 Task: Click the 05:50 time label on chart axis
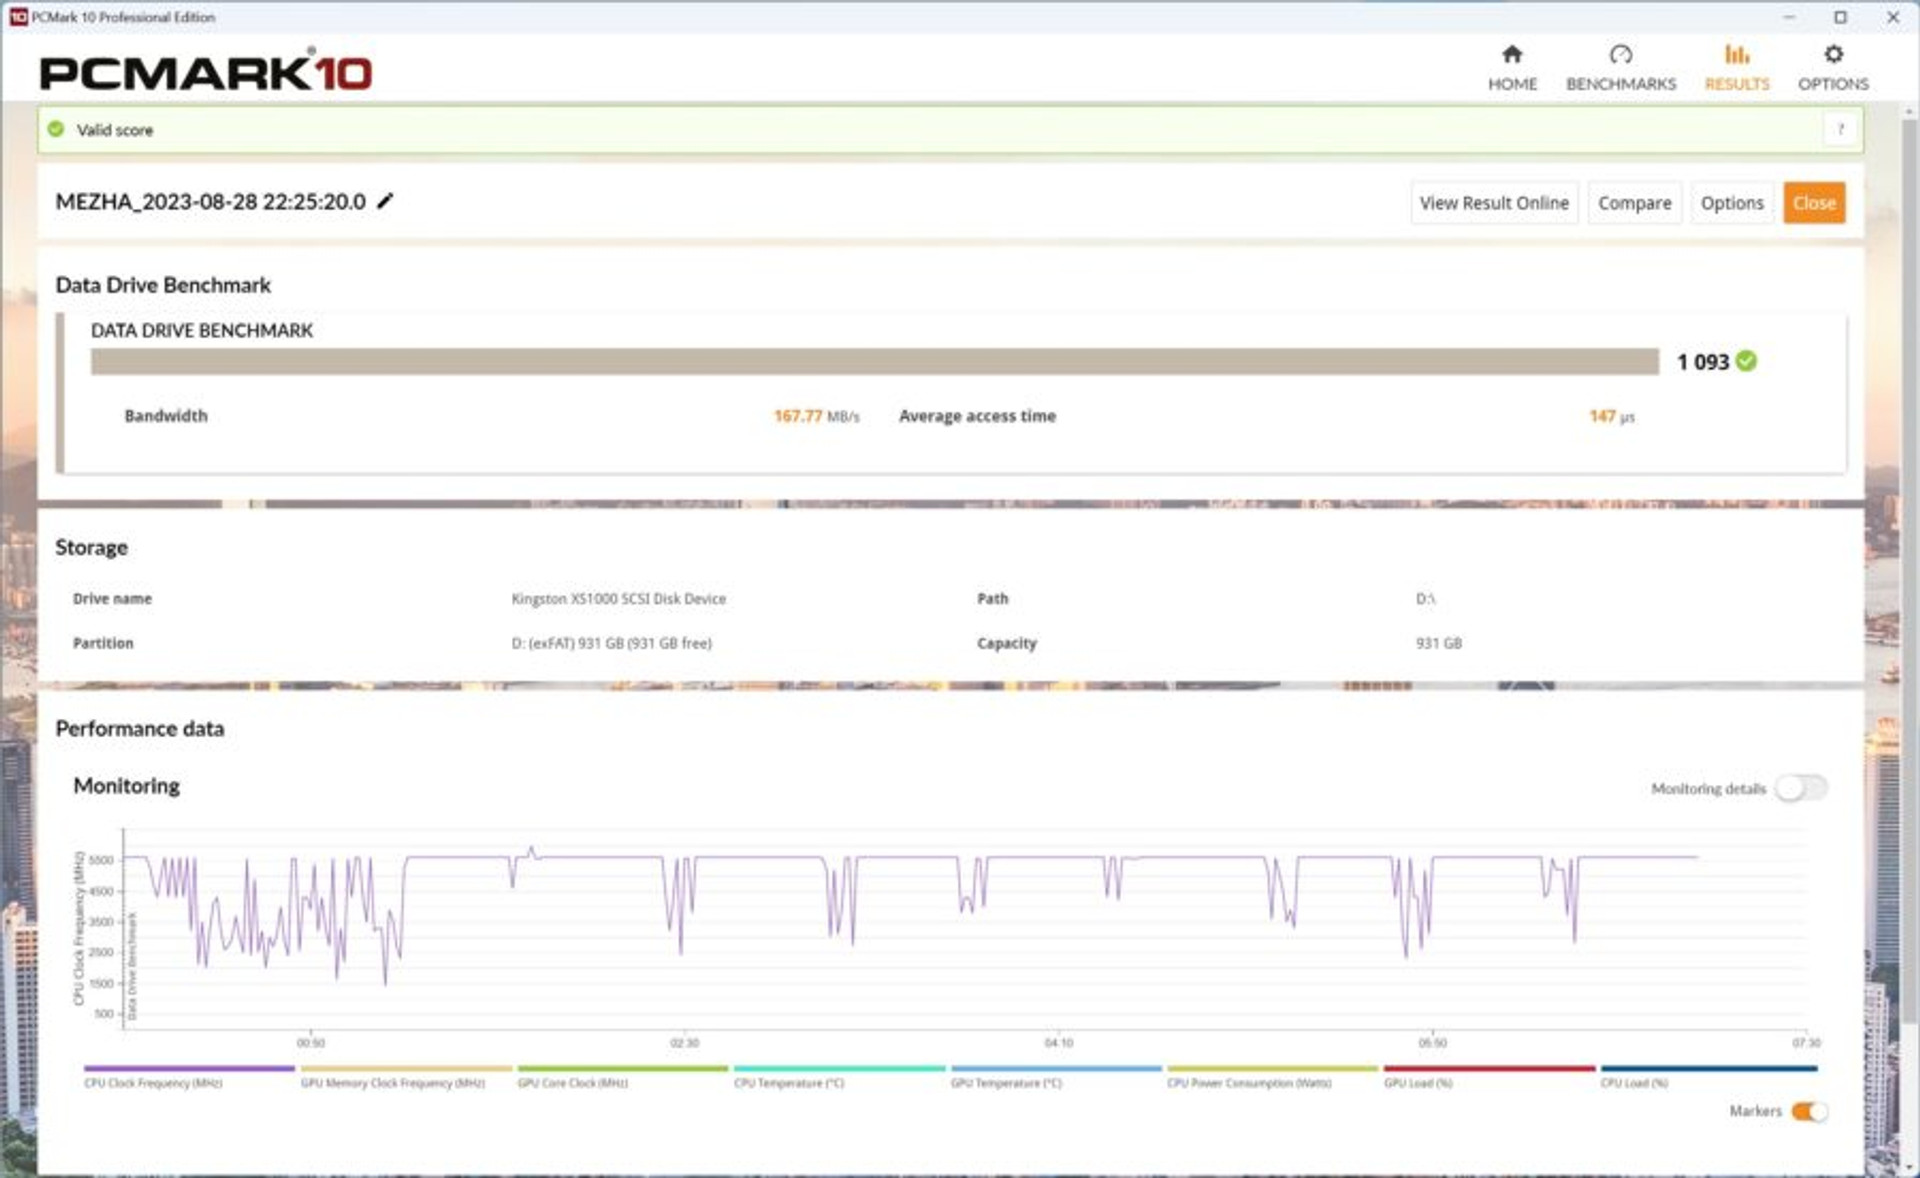pyautogui.click(x=1432, y=1043)
